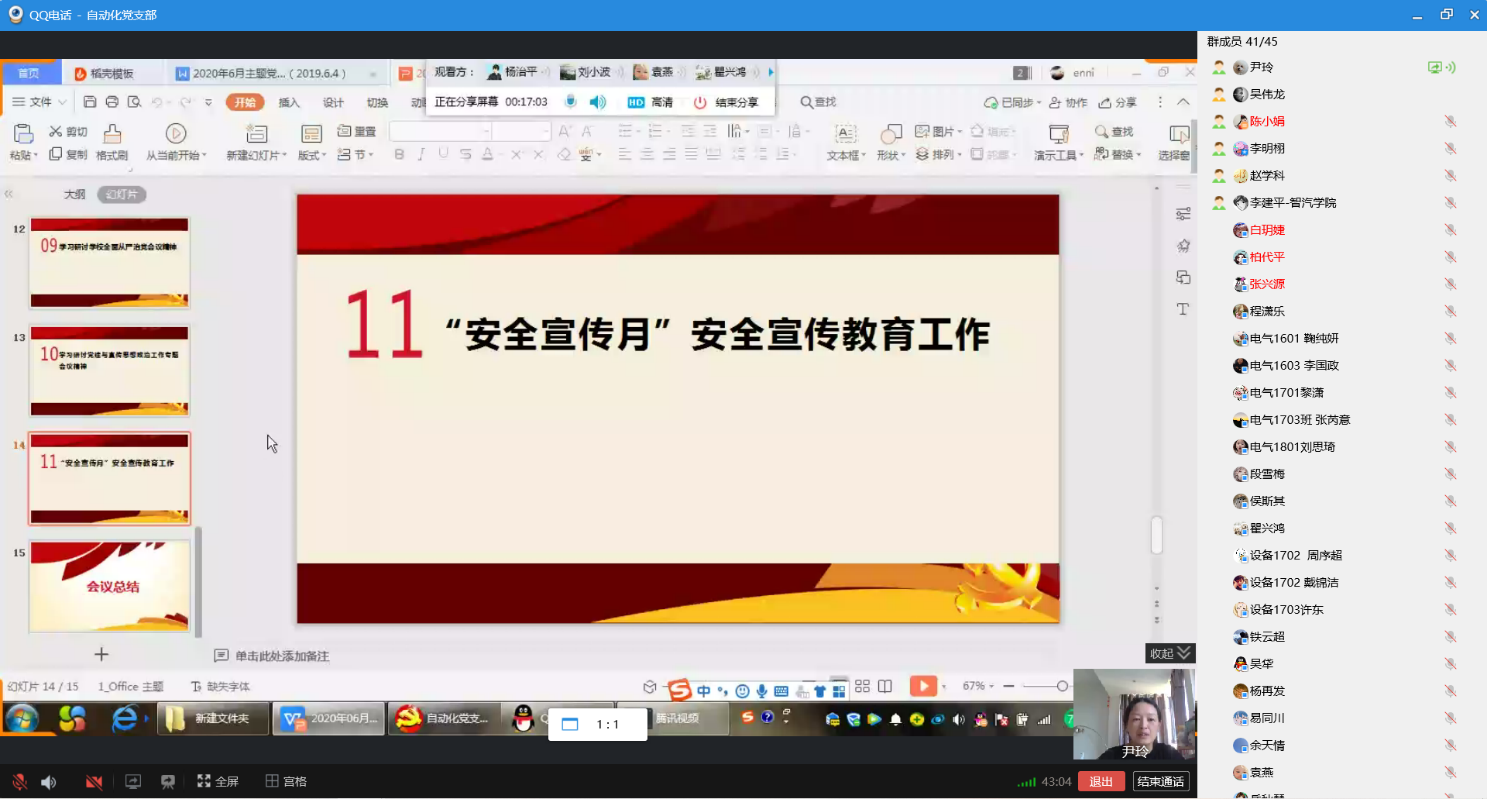
Task: Click the Text Box (文本框) icon
Action: click(x=845, y=134)
